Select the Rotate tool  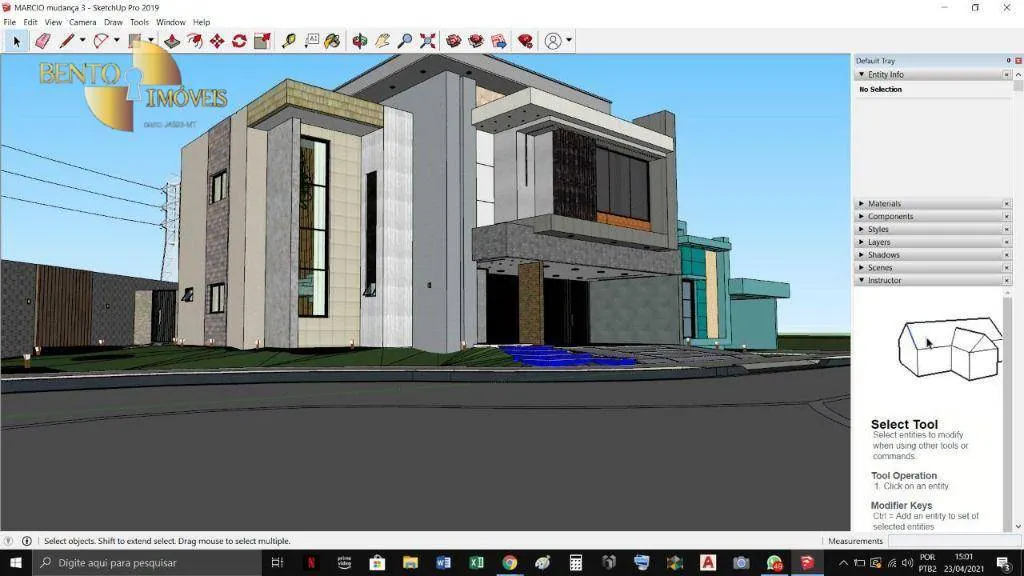[x=239, y=41]
